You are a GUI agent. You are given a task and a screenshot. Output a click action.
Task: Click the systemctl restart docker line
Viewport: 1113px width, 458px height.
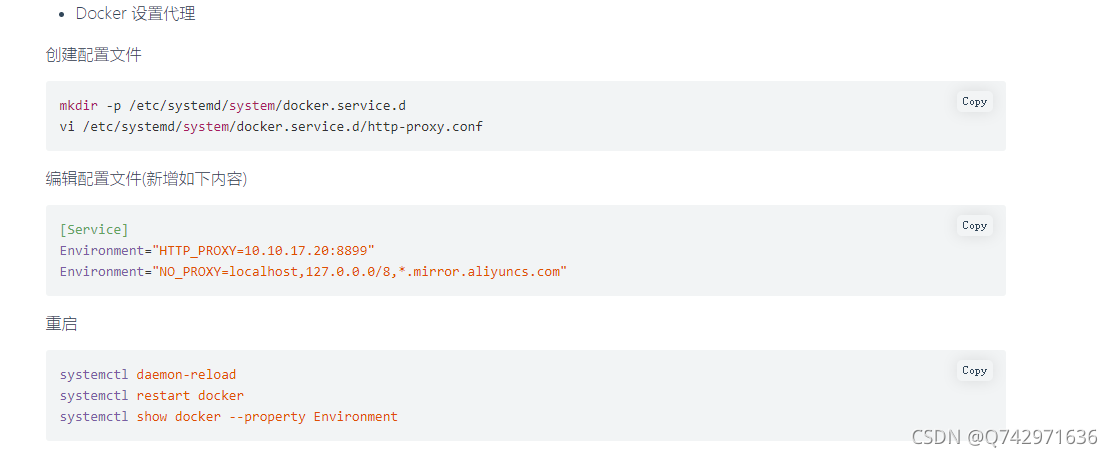coord(152,396)
